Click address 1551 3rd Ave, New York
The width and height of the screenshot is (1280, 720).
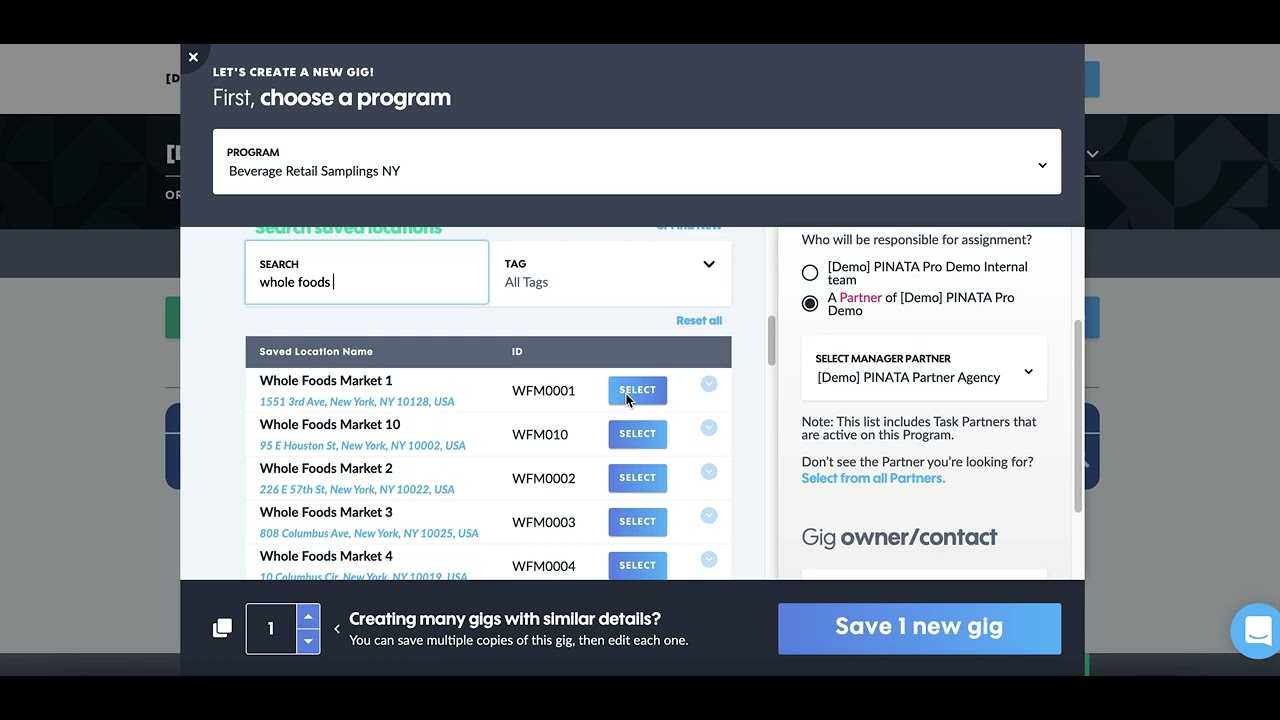click(357, 402)
